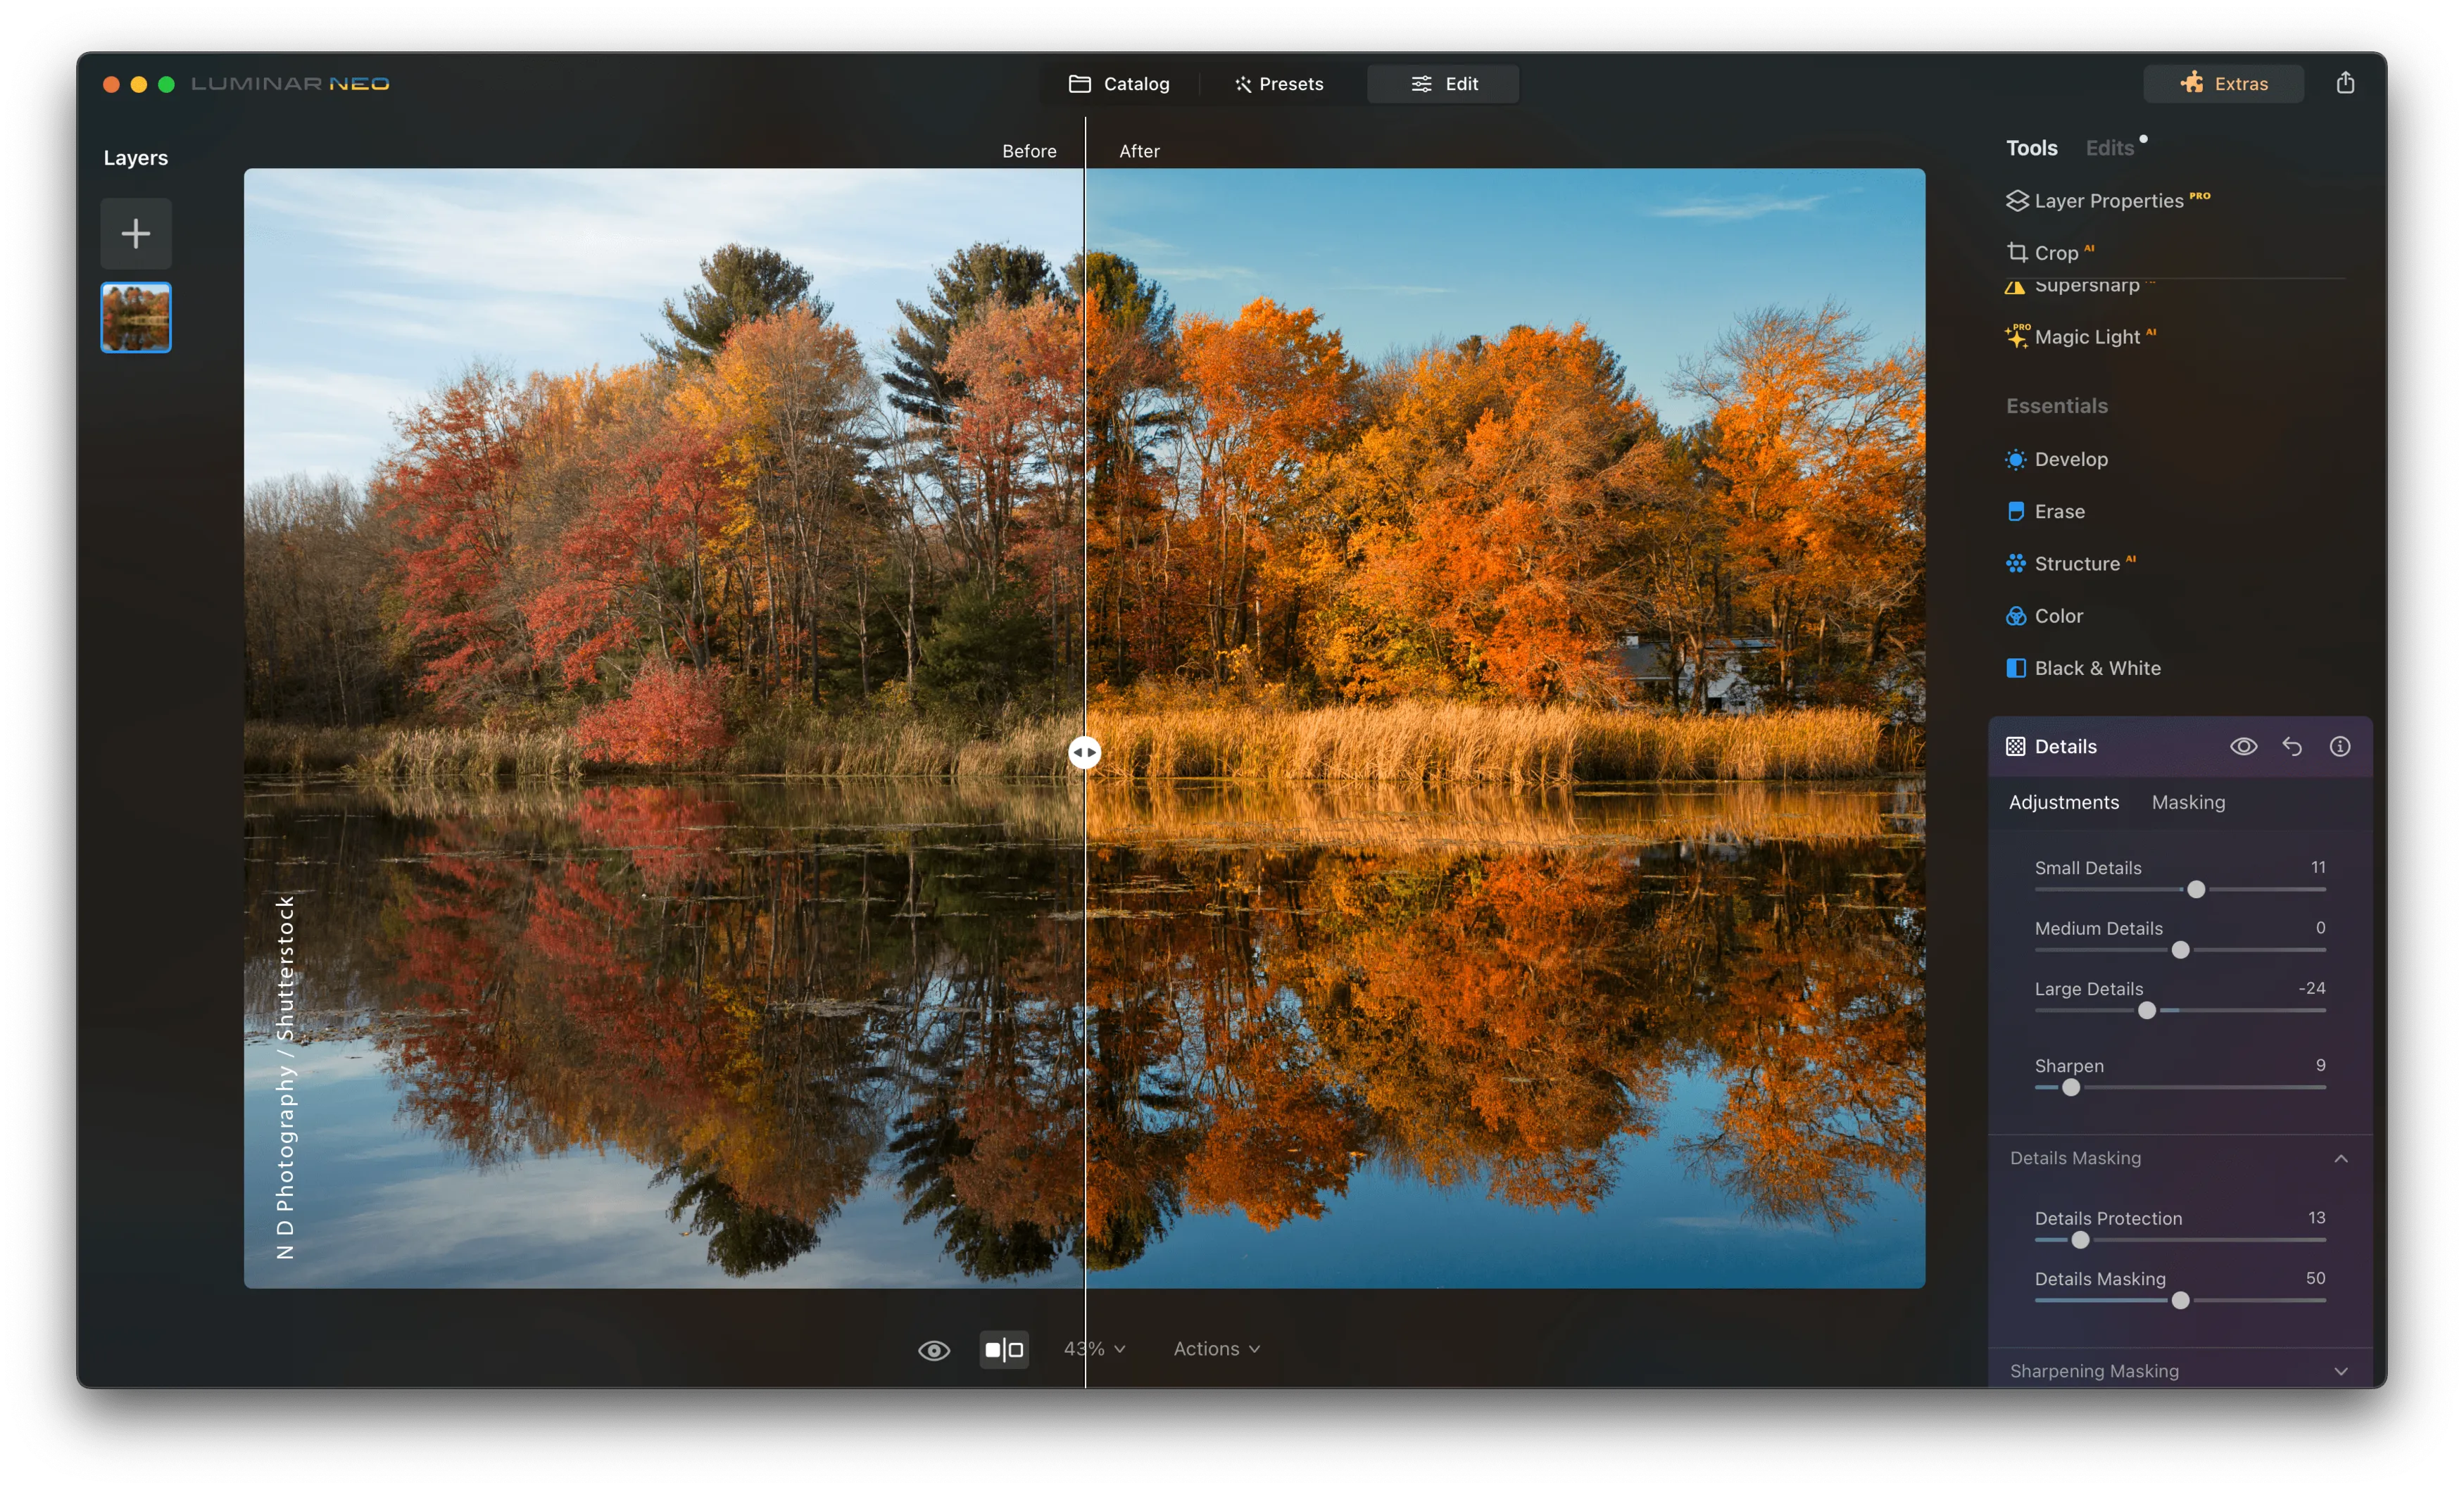
Task: Click the Sharpen slider handle
Action: coord(2071,1087)
